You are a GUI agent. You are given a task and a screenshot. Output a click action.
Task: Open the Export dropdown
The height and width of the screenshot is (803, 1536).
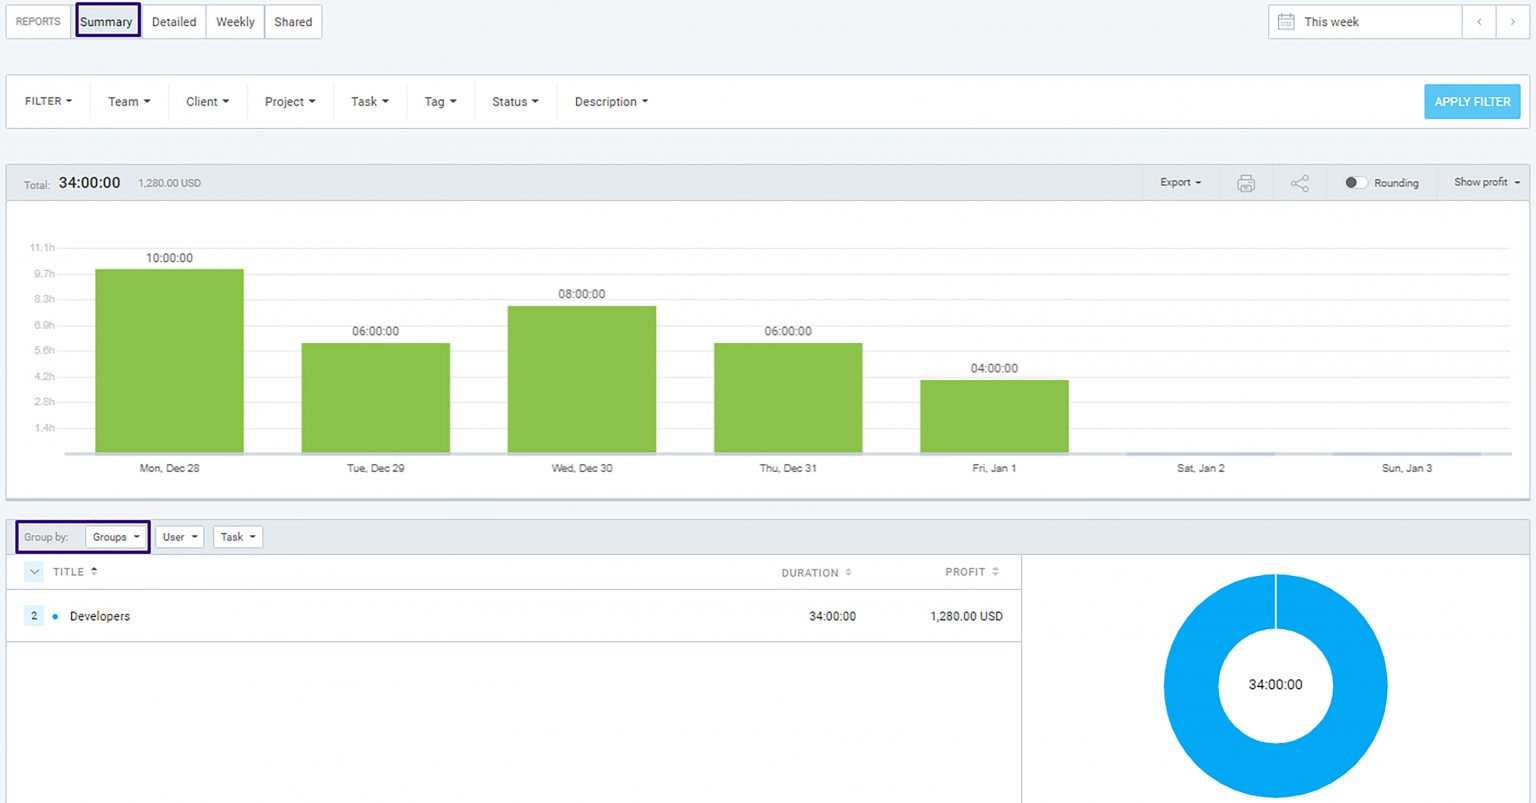(x=1180, y=183)
